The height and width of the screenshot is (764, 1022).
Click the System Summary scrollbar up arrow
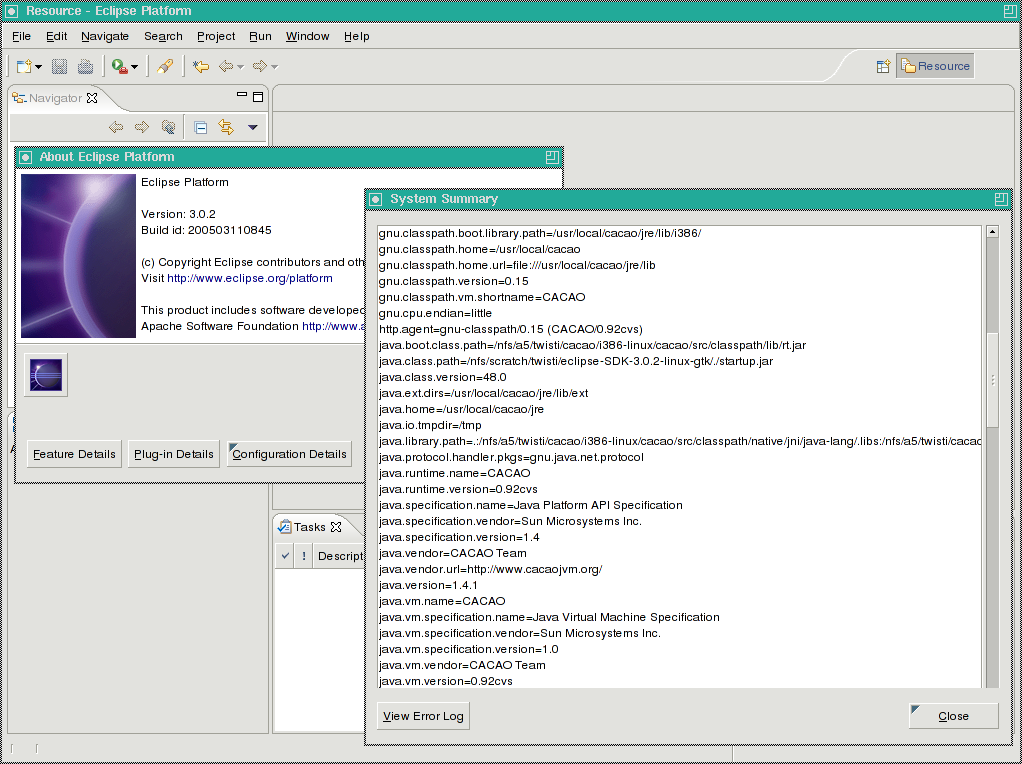(993, 231)
